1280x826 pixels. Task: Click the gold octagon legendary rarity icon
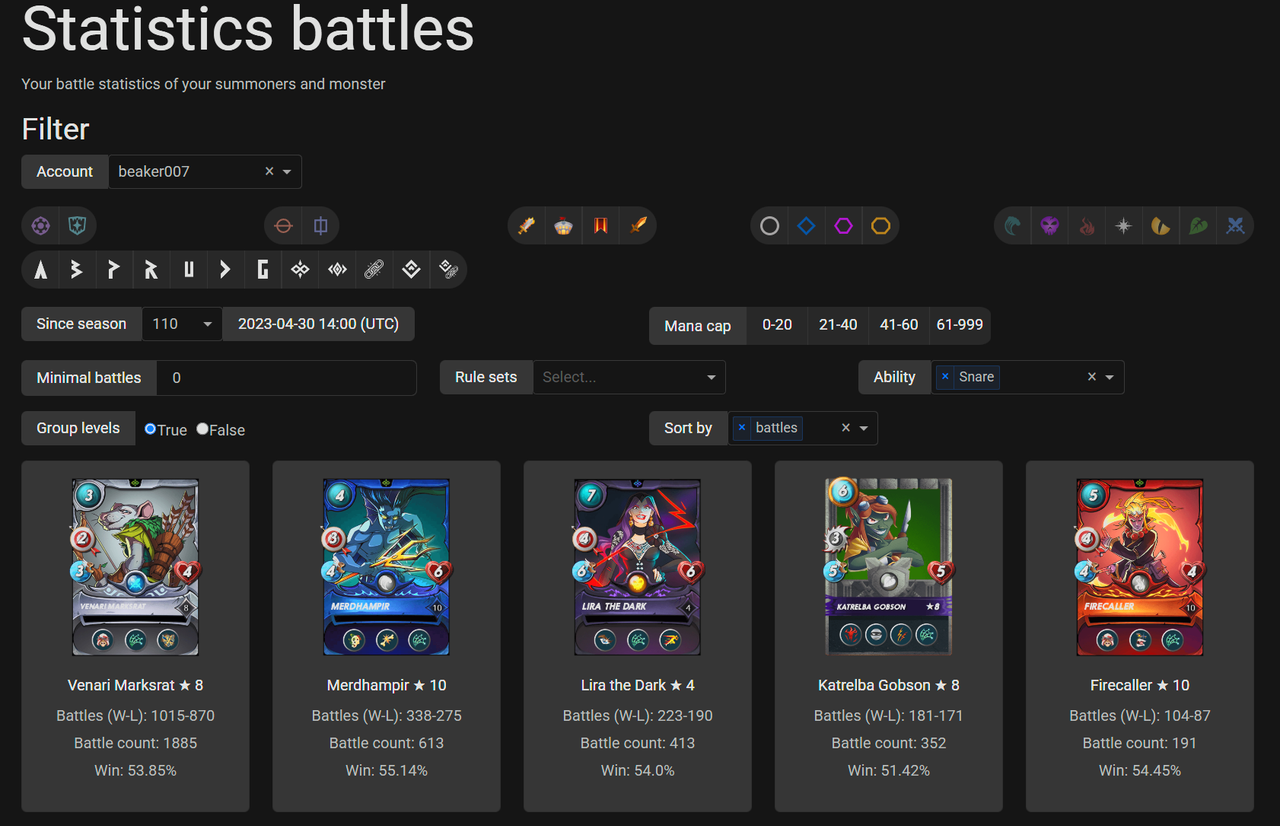pos(880,226)
